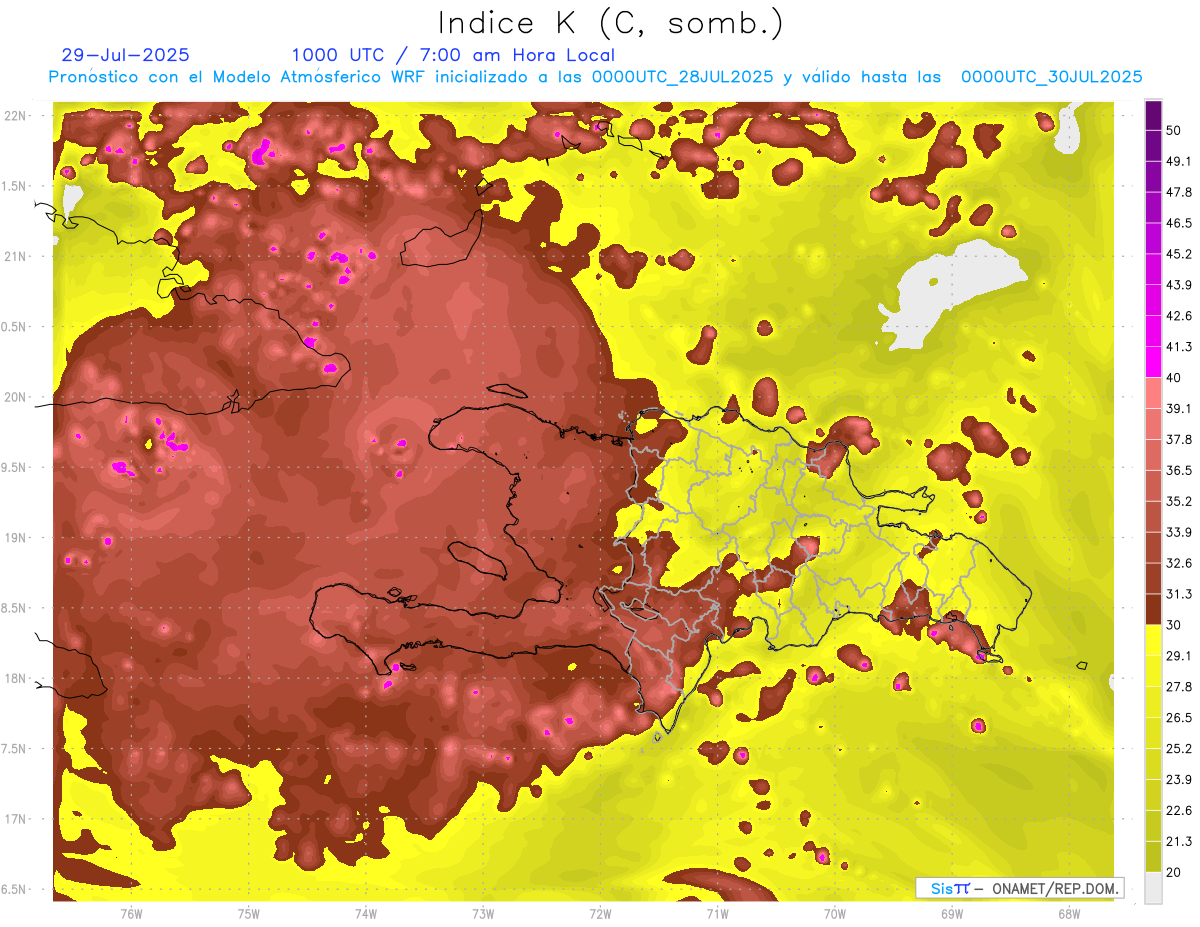Click the legend value '46.5'
1200x927 pixels.
pyautogui.click(x=1179, y=223)
